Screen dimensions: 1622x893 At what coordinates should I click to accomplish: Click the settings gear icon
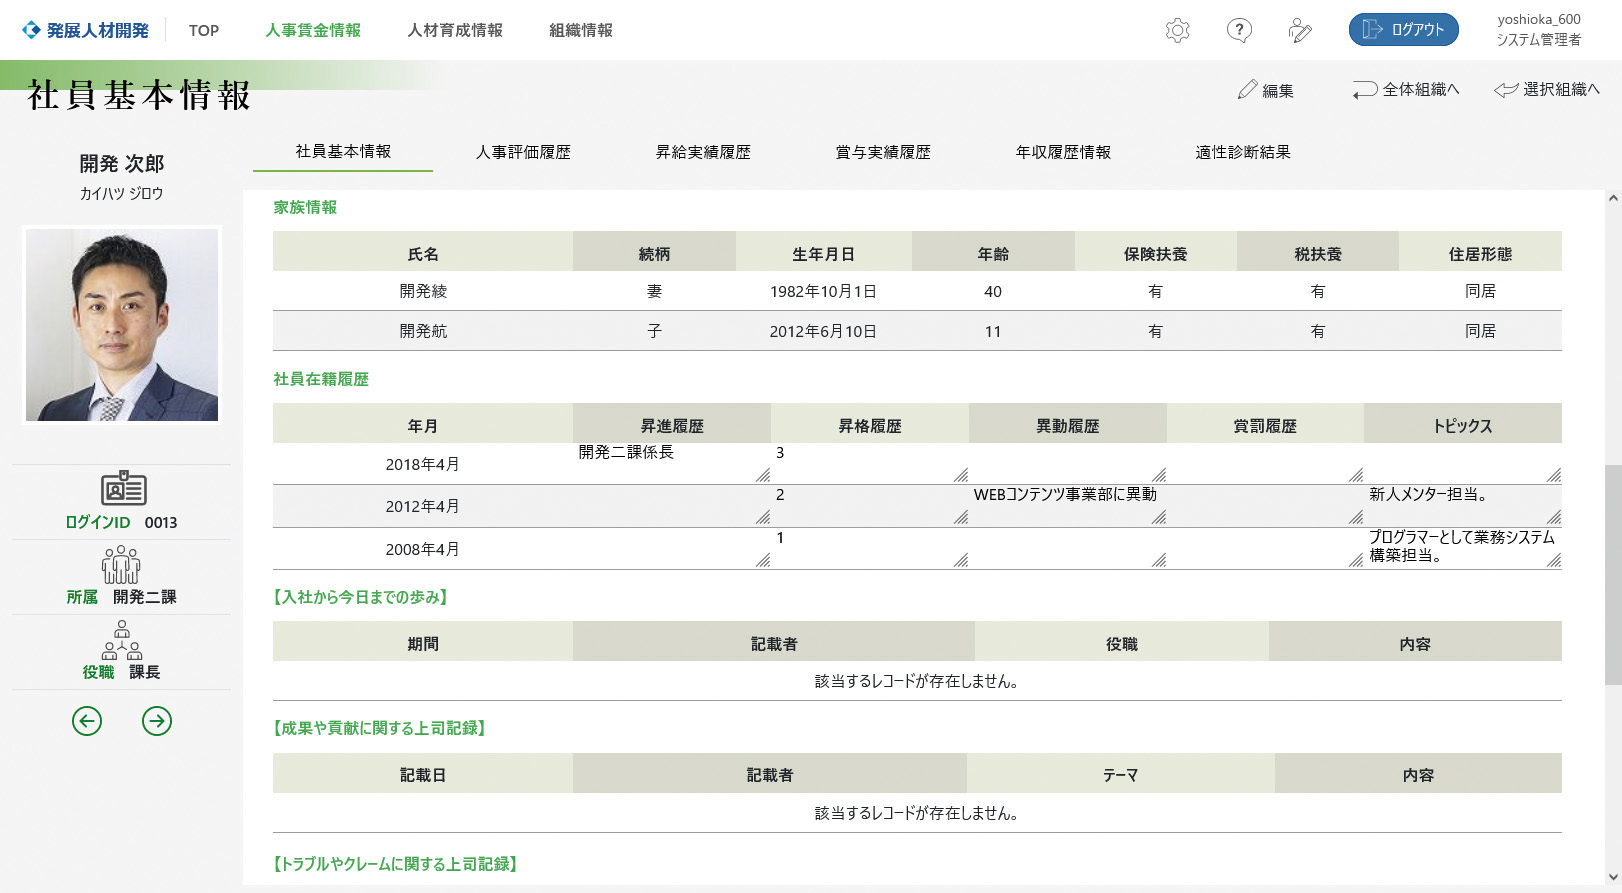click(x=1178, y=30)
